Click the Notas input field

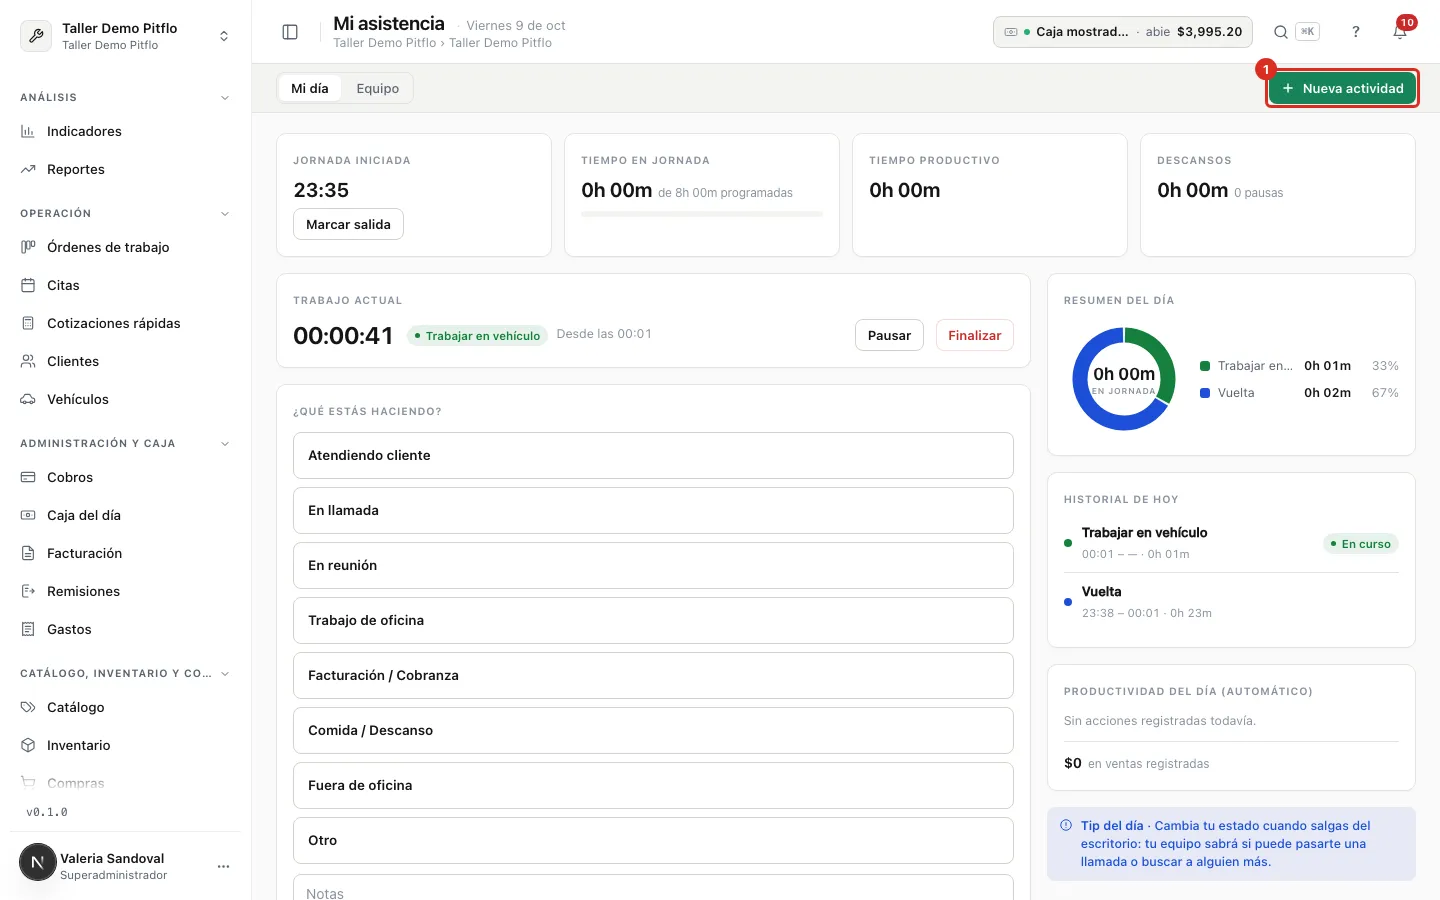coord(653,888)
